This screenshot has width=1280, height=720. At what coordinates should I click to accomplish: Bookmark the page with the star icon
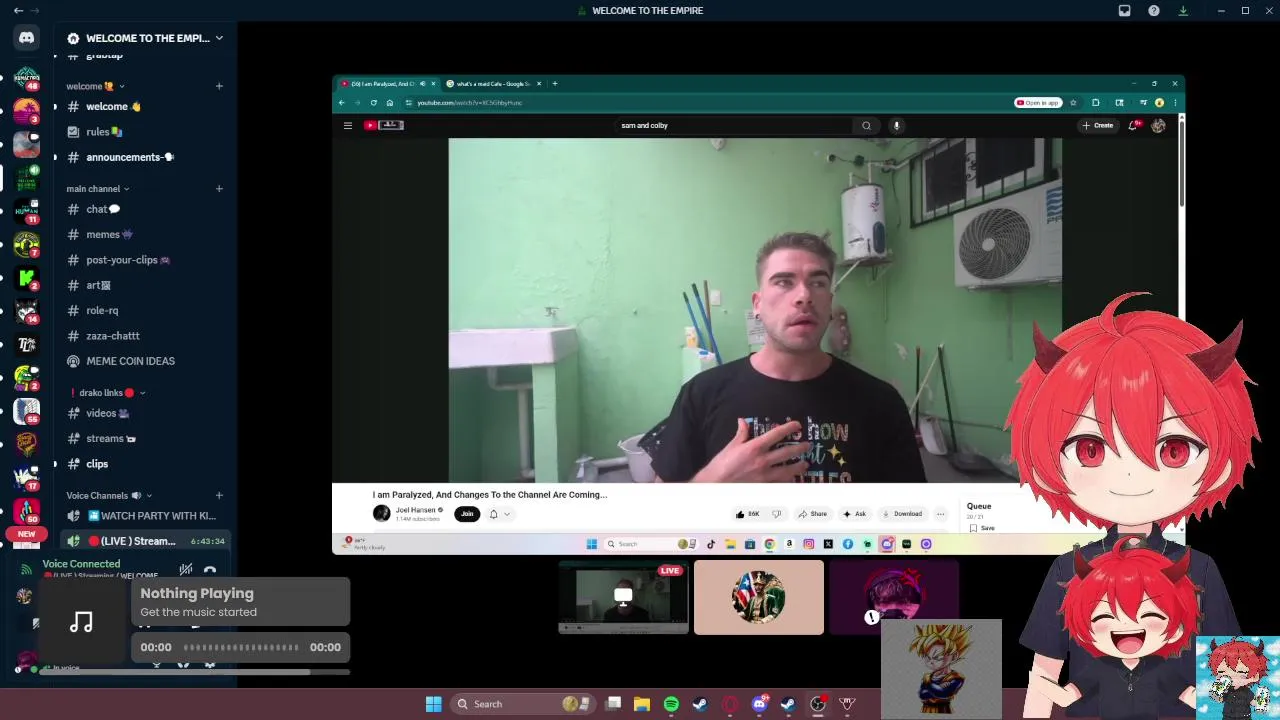pos(1073,103)
